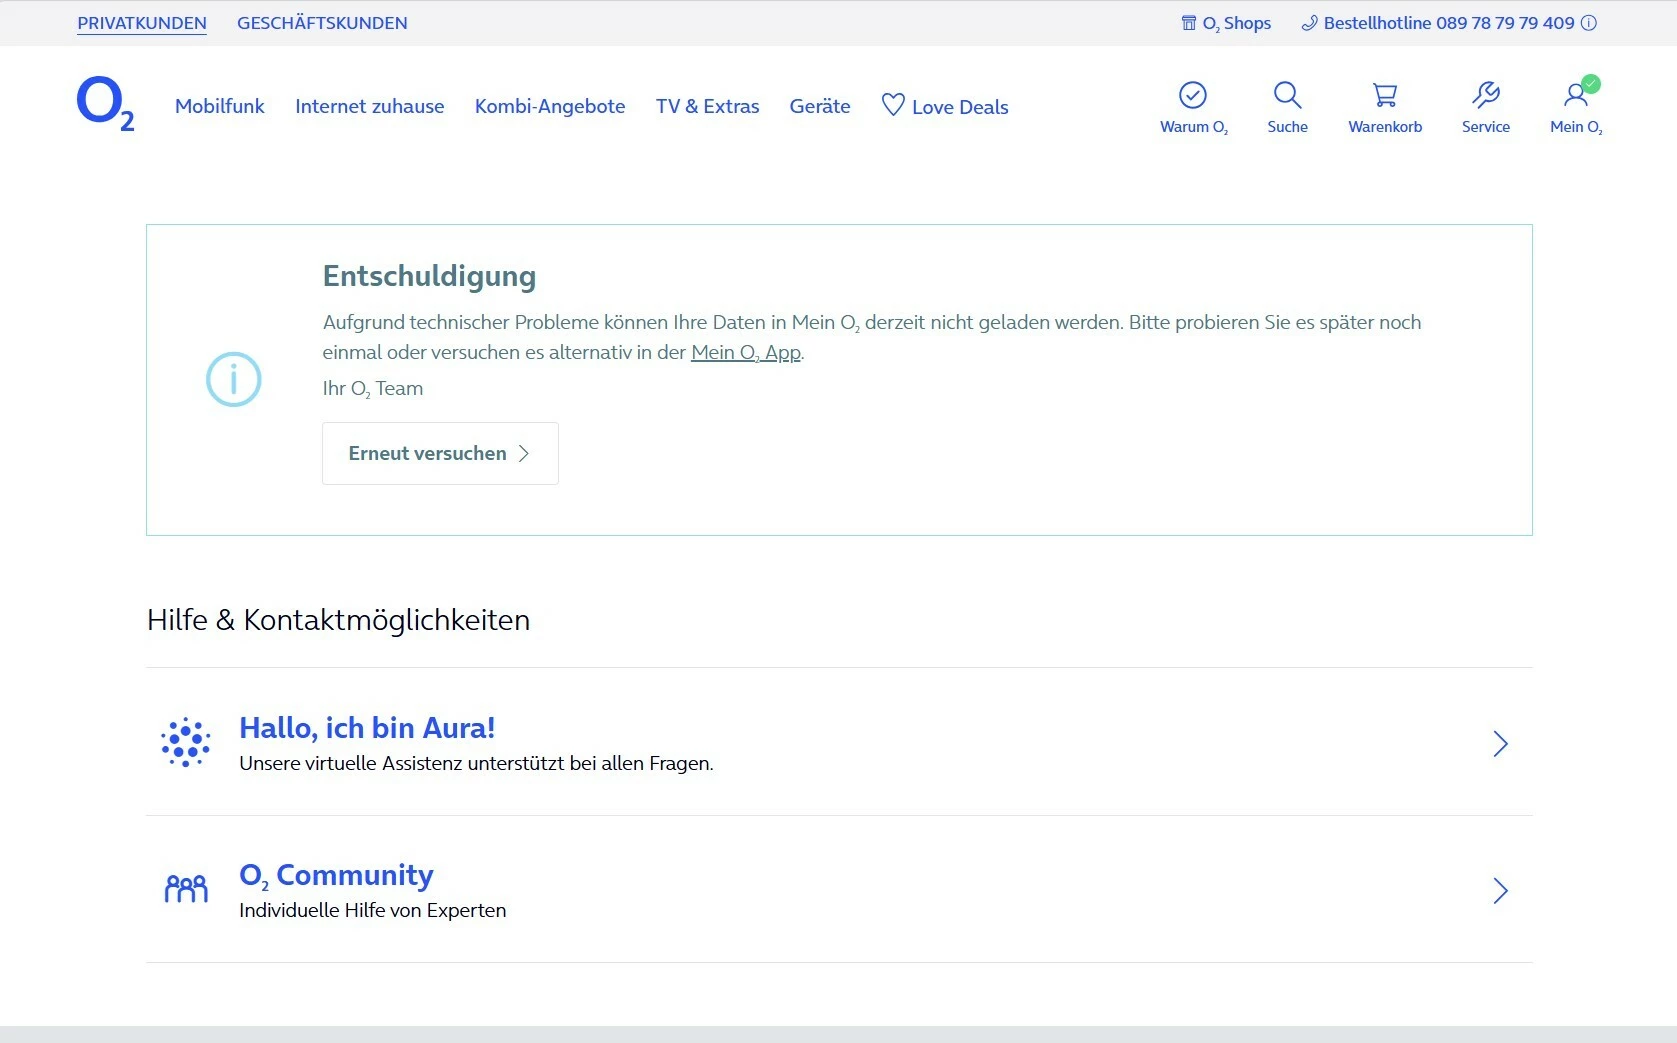Click the Hilfe & Kontaktmöglichkeiten heading
1677x1043 pixels.
[338, 620]
